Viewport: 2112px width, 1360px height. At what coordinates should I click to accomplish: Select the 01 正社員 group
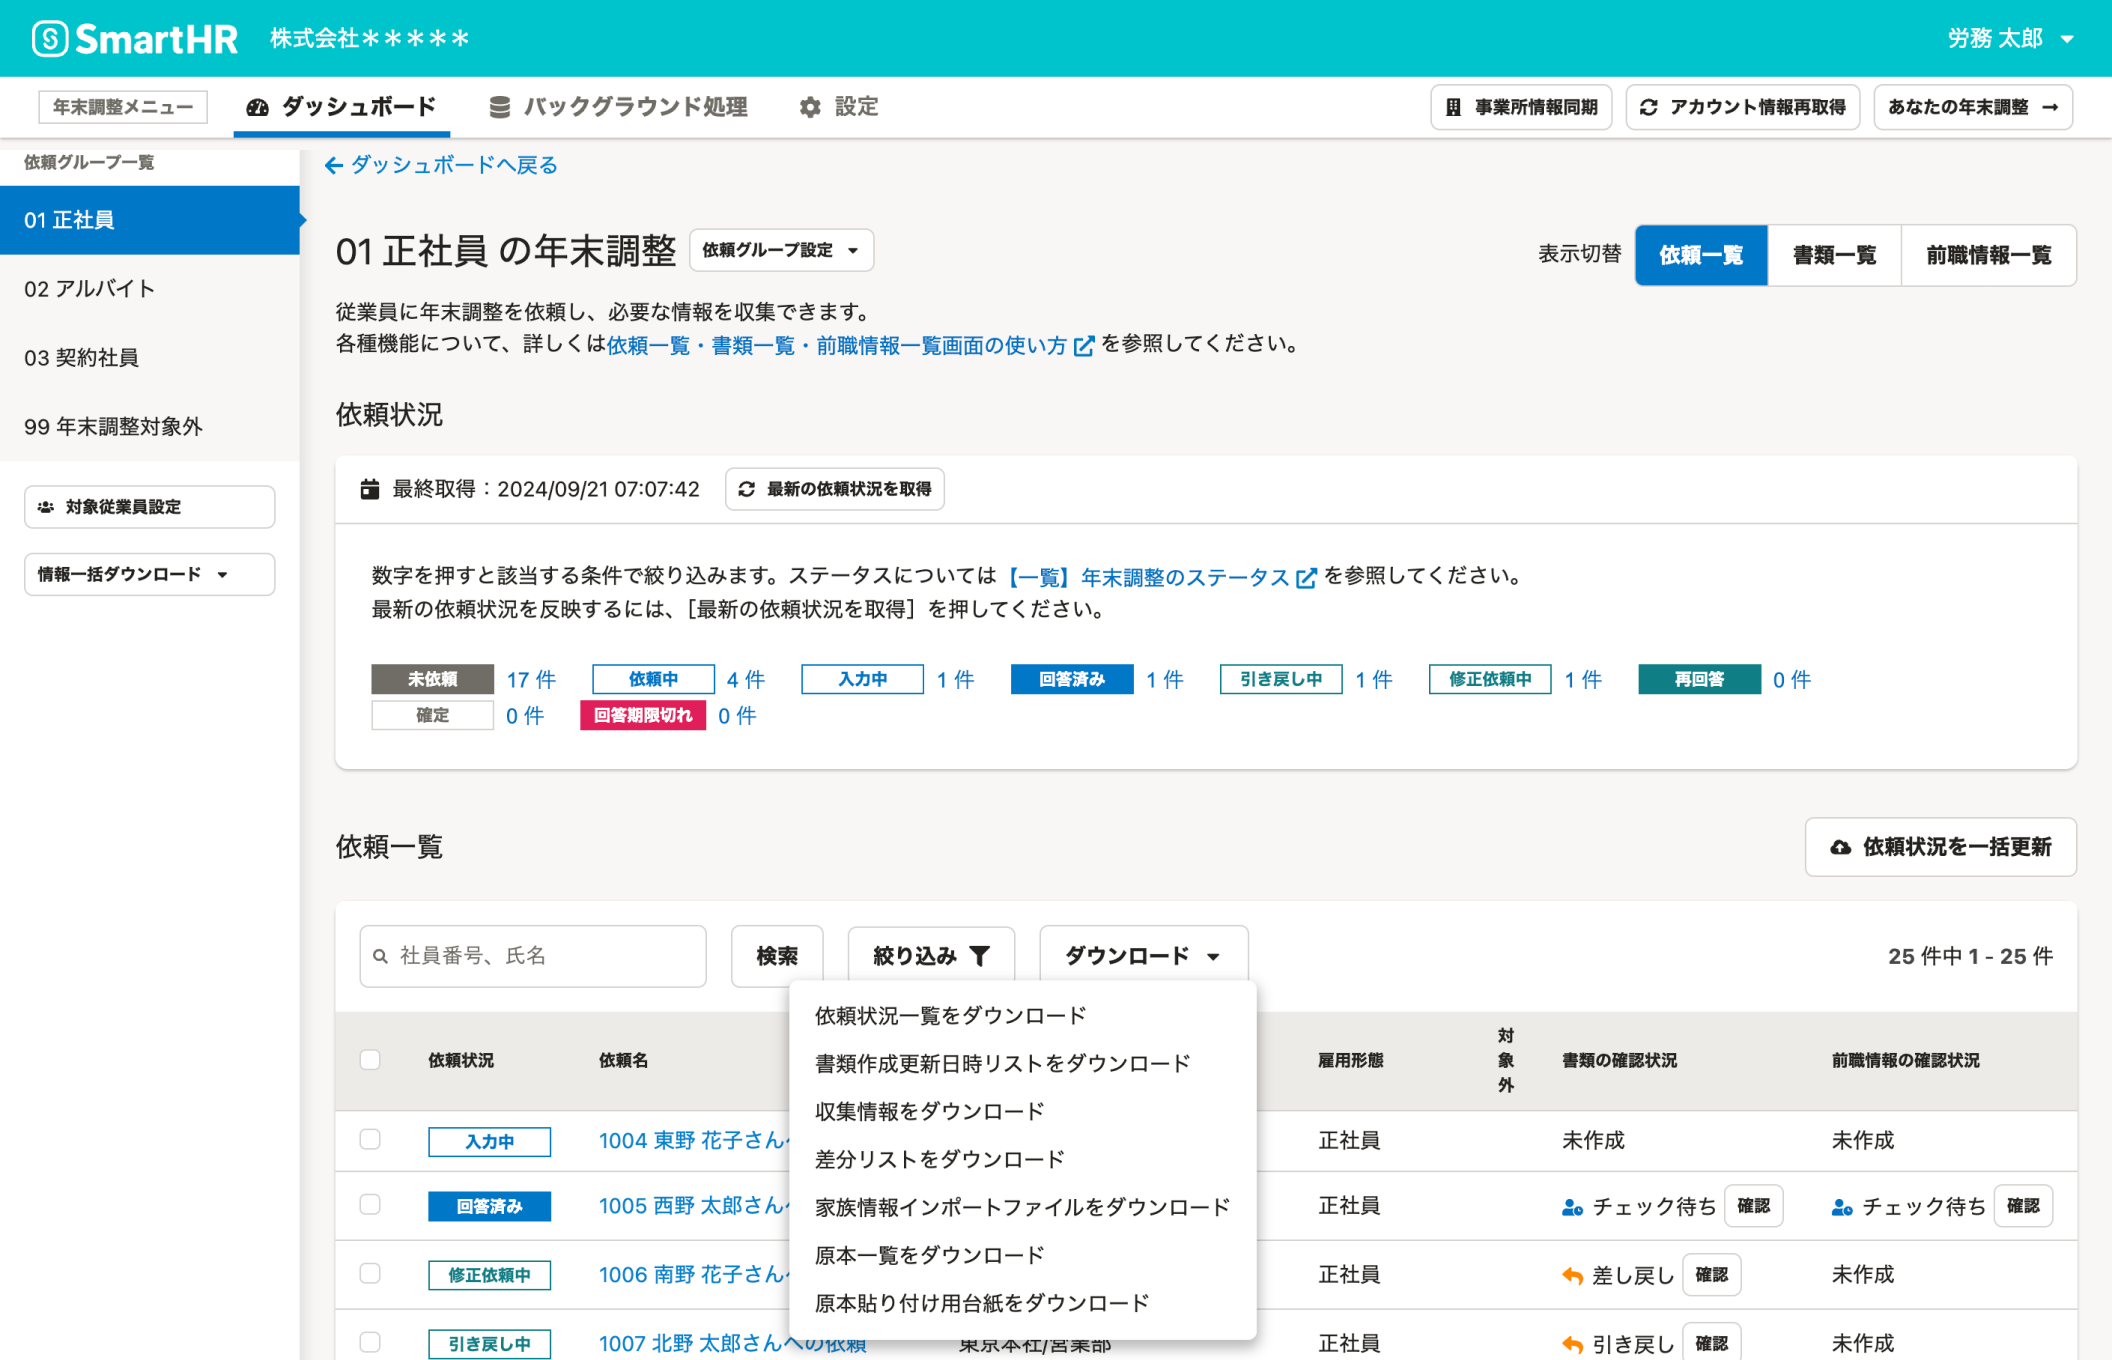pyautogui.click(x=150, y=220)
